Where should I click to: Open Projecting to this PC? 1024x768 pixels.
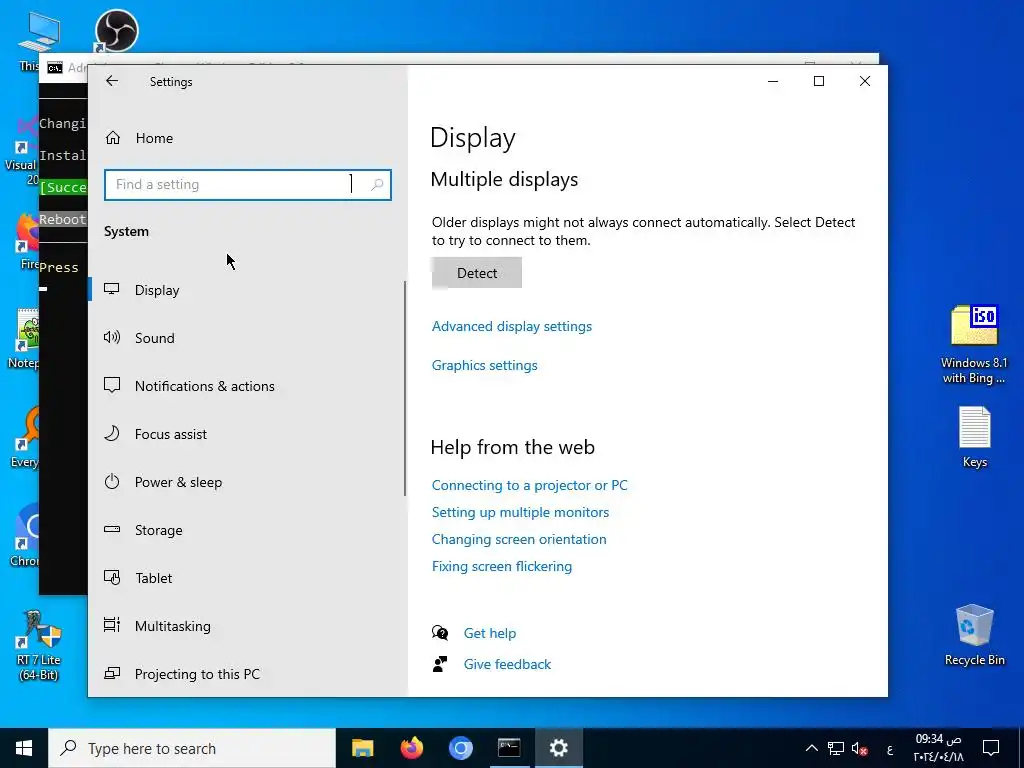click(197, 674)
